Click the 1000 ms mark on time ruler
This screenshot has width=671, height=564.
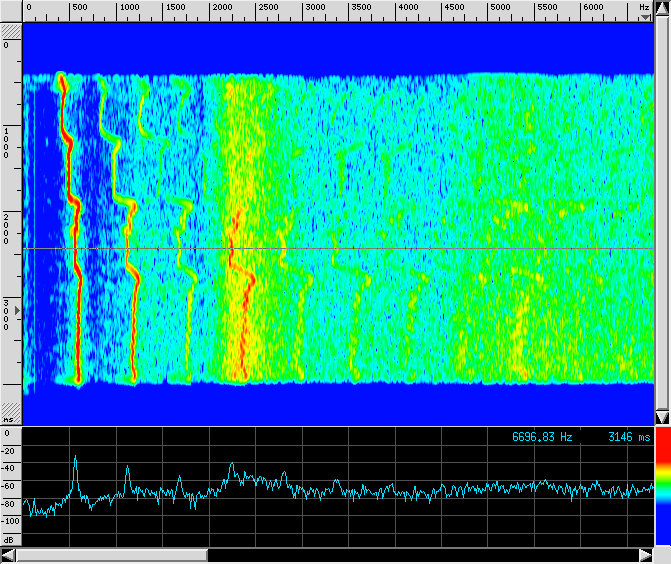pos(8,140)
